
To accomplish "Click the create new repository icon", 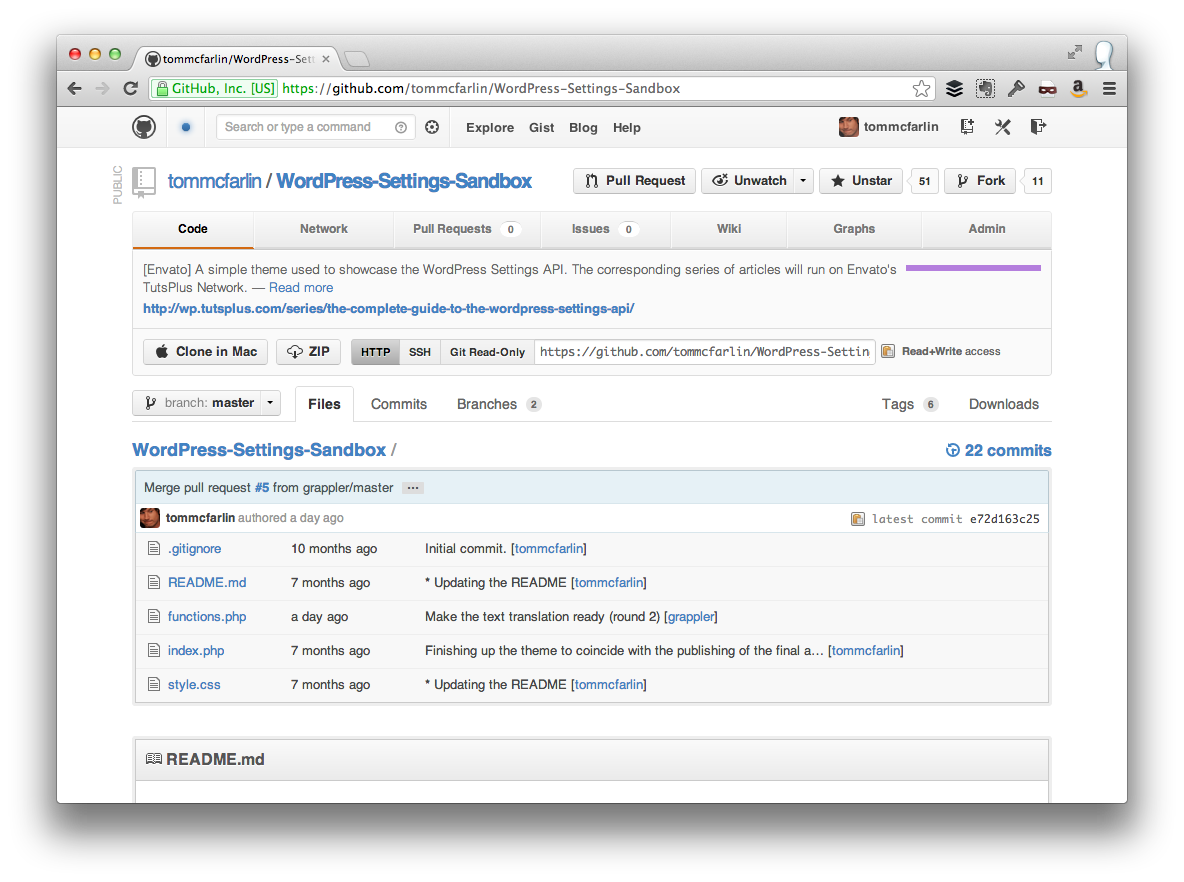I will [x=965, y=127].
